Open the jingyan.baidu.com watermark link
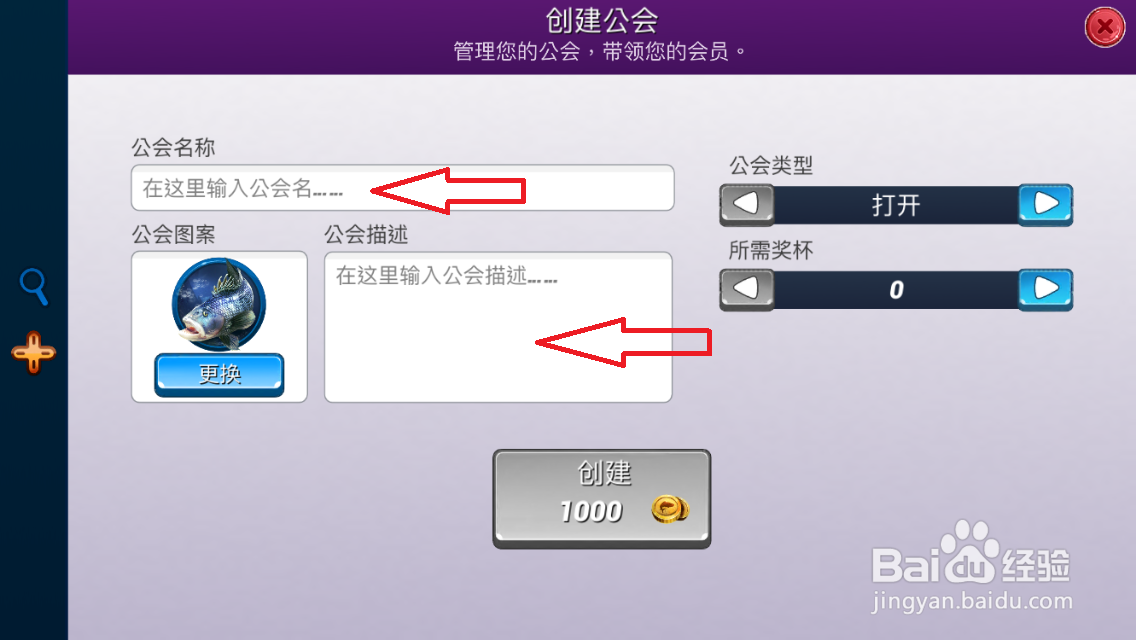The width and height of the screenshot is (1136, 640). pyautogui.click(x=972, y=601)
